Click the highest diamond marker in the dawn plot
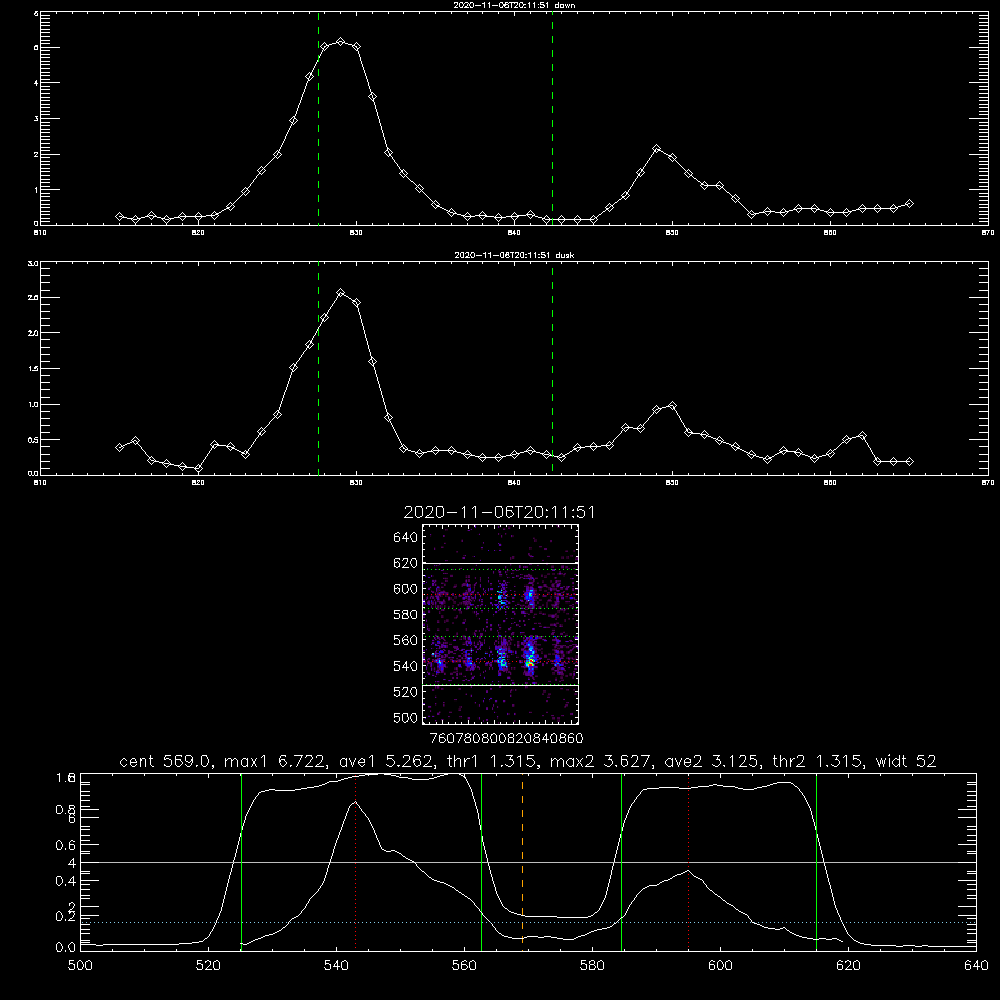Image resolution: width=1000 pixels, height=1000 pixels. pos(341,41)
